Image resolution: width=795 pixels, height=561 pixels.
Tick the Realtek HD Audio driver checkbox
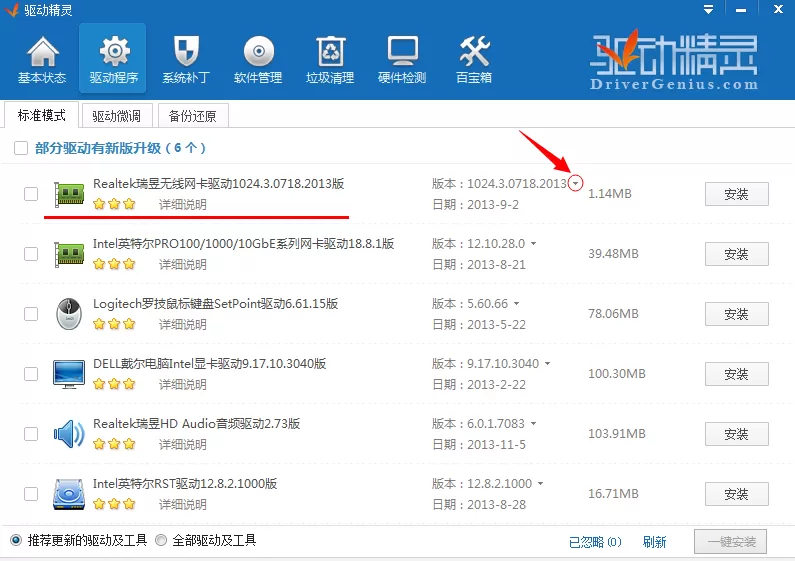31,434
